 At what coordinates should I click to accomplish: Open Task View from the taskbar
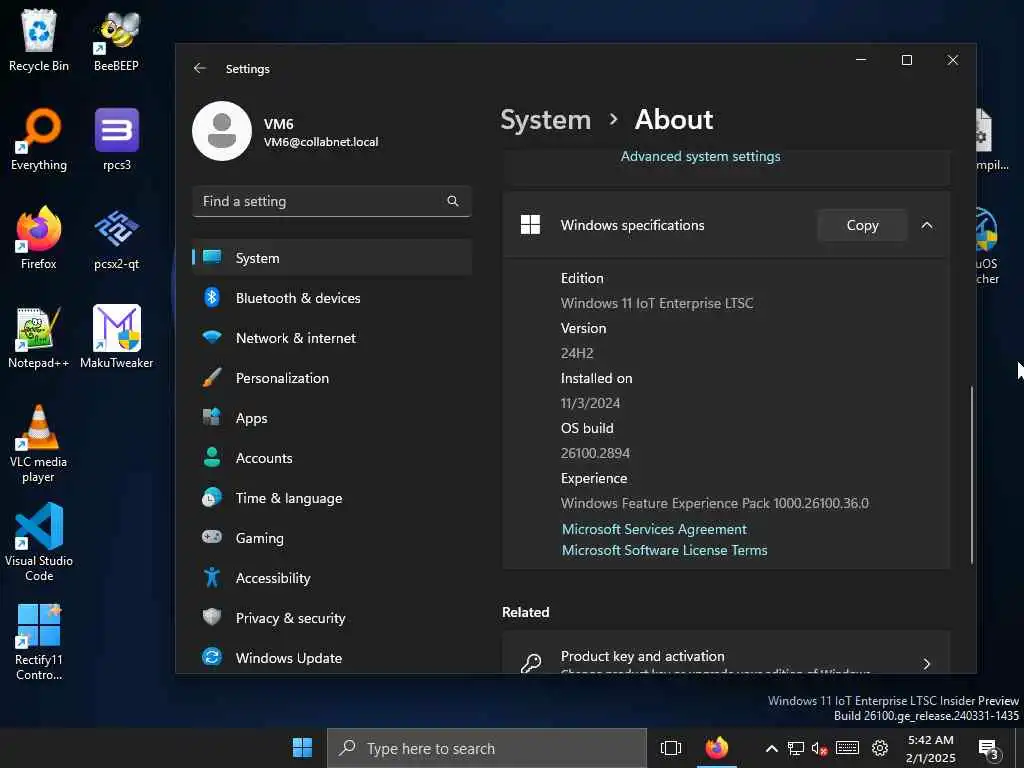pos(671,748)
